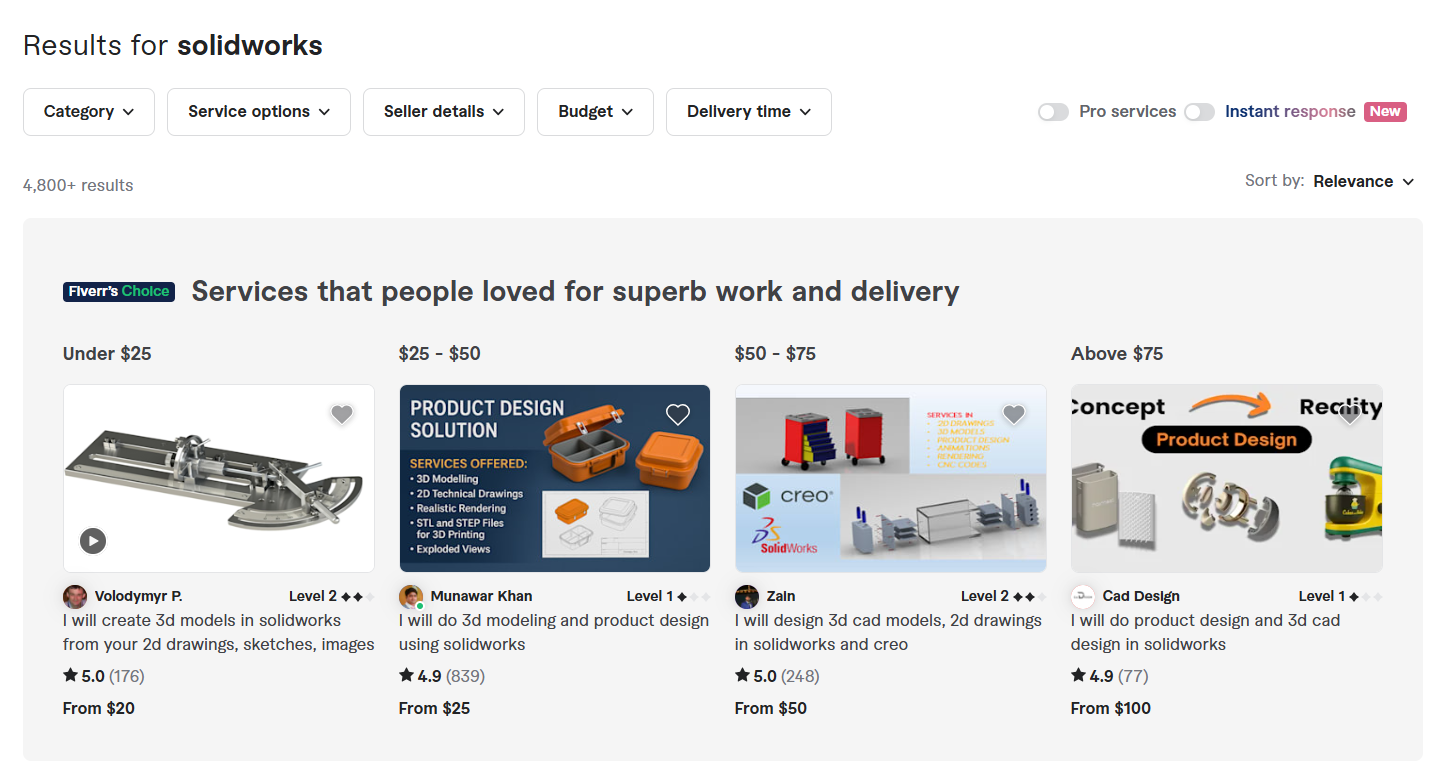The height and width of the screenshot is (769, 1445).
Task: Click Zain's profile picture icon
Action: pyautogui.click(x=747, y=597)
